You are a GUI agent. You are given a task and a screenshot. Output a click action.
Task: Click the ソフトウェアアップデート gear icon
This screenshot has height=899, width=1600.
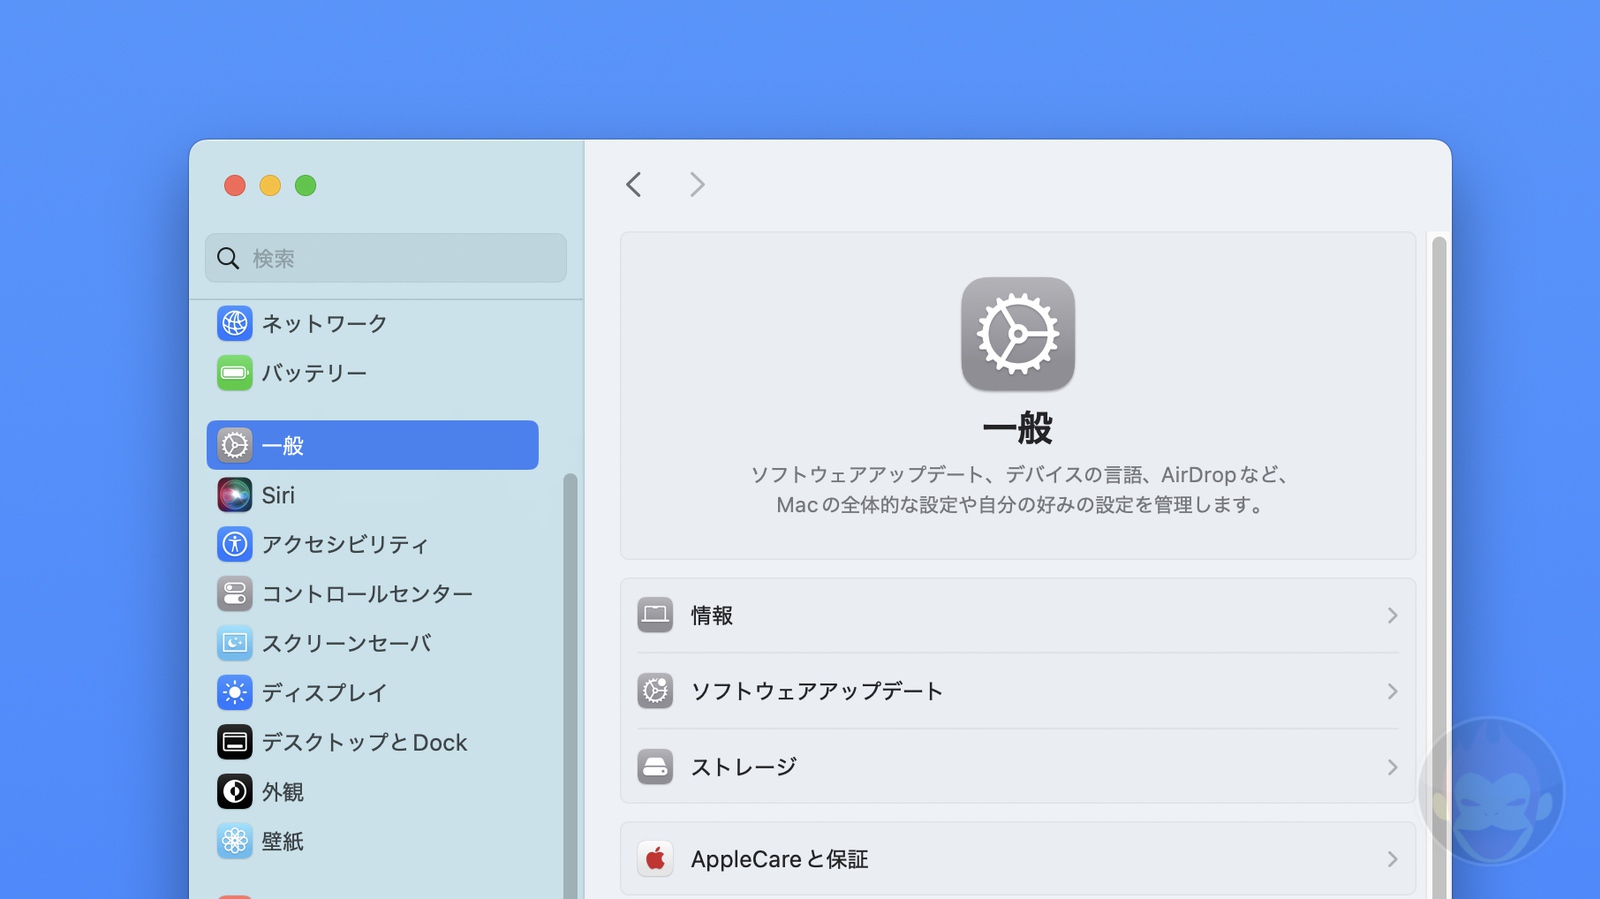(x=655, y=691)
